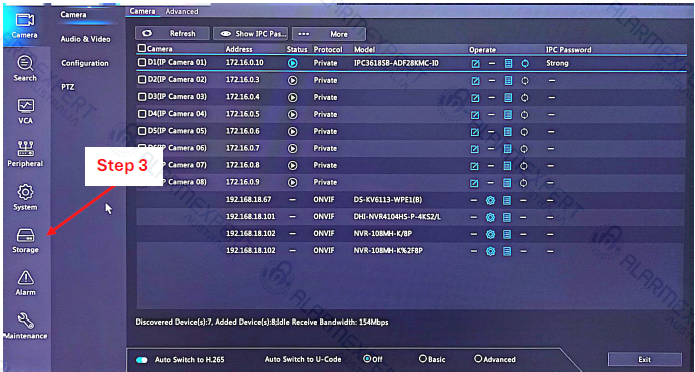The image size is (695, 372).
Task: Check the D4(IP Camera 04) checkbox
Action: point(142,114)
